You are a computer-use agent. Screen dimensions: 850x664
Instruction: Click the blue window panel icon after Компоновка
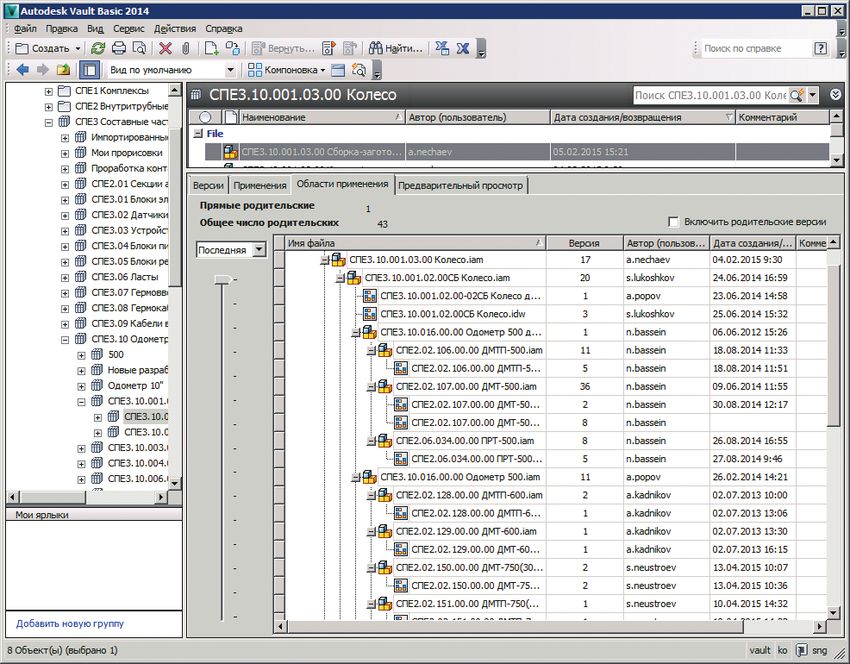(338, 70)
